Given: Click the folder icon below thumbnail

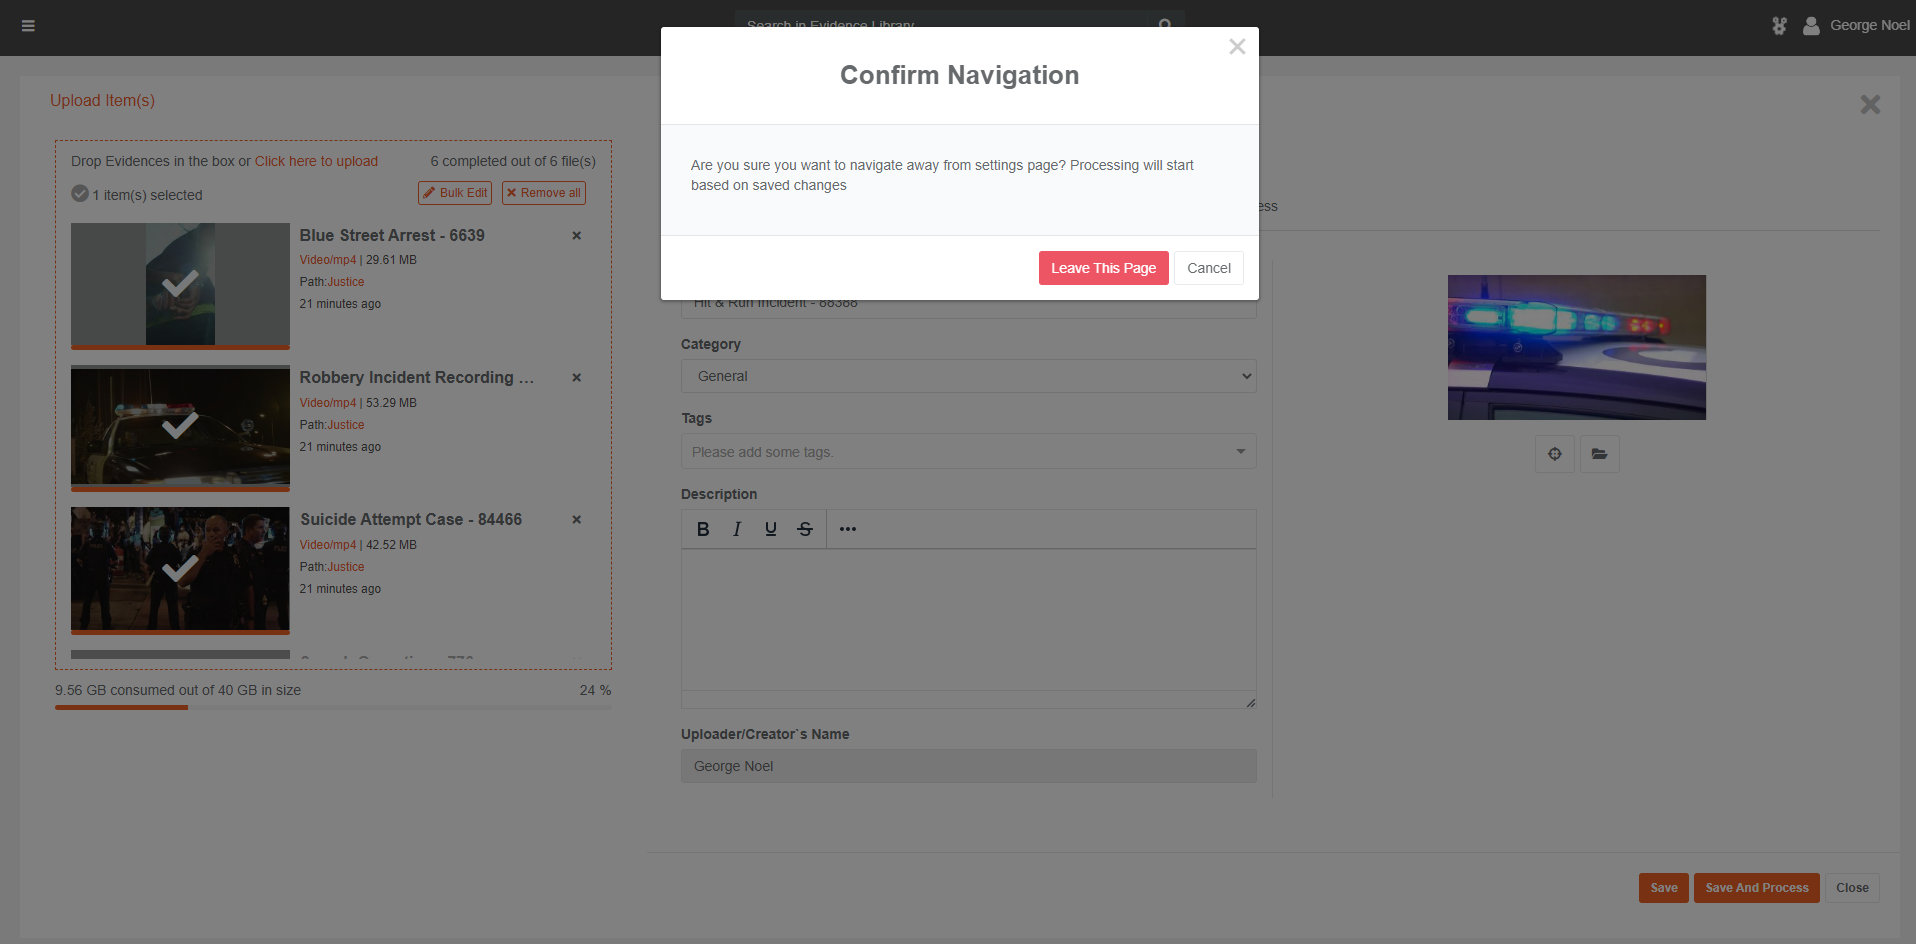Looking at the screenshot, I should (1599, 454).
